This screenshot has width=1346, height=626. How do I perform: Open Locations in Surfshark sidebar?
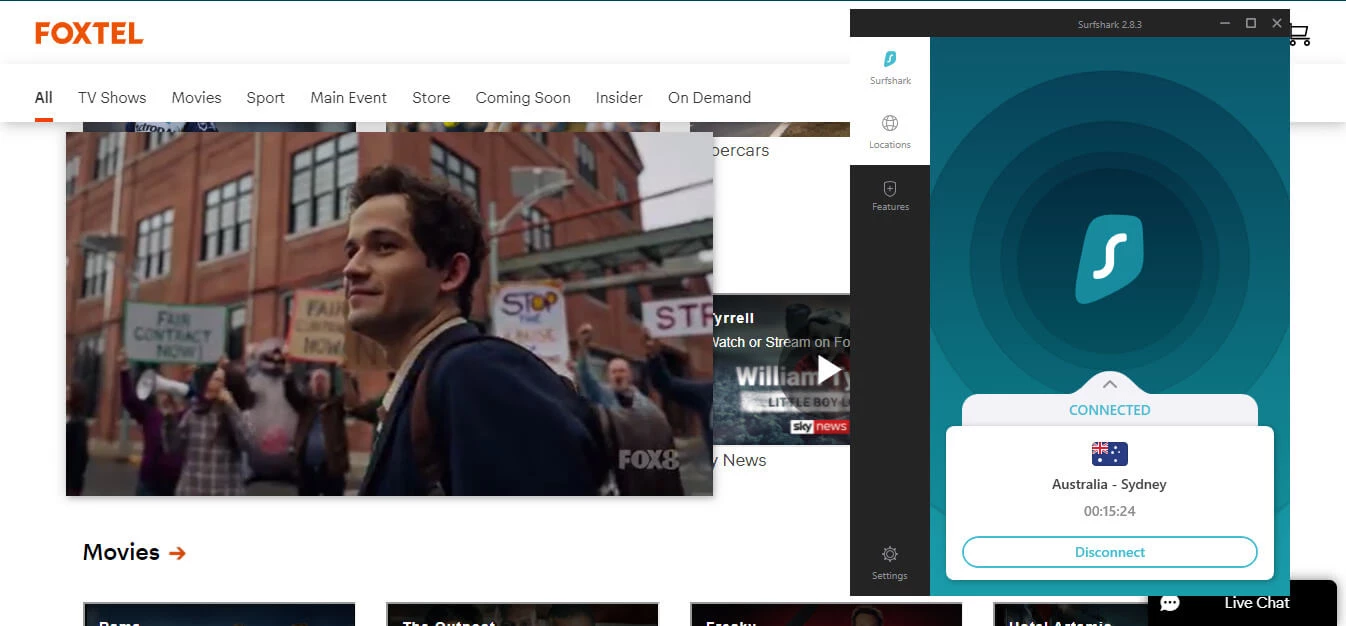890,132
